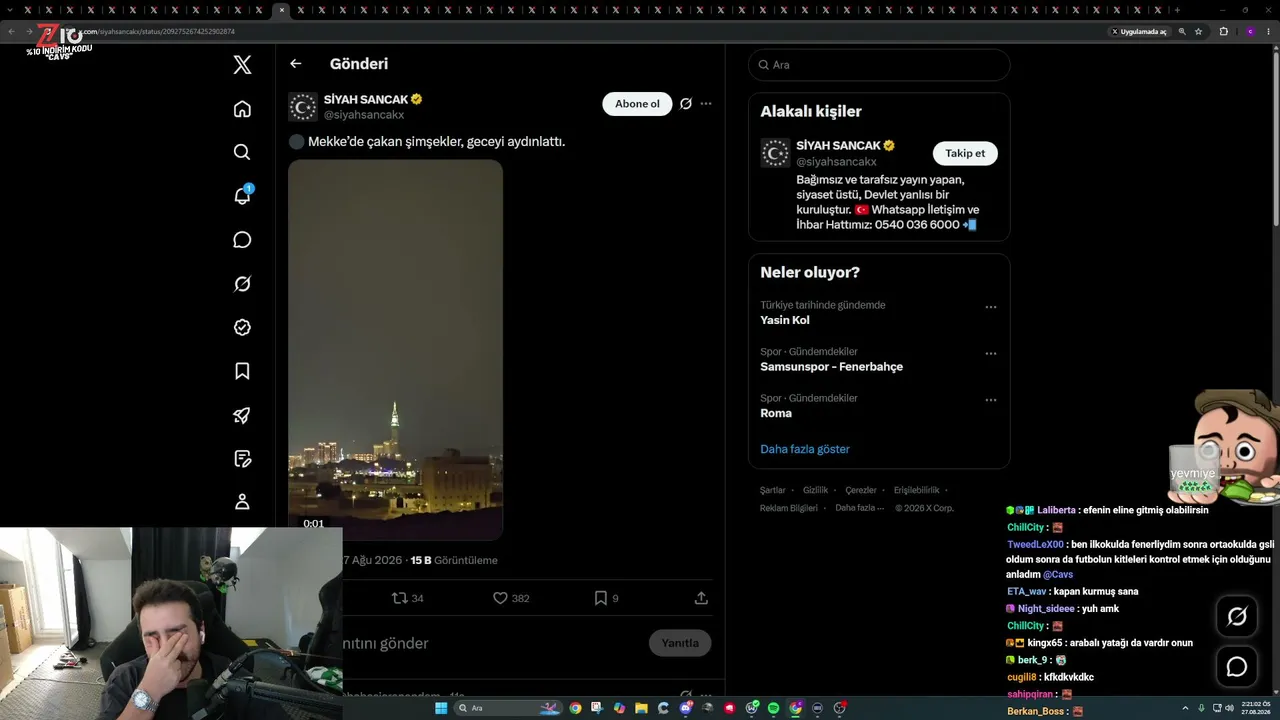Open the Yasin Kol trend
The width and height of the screenshot is (1280, 720).
tap(785, 320)
